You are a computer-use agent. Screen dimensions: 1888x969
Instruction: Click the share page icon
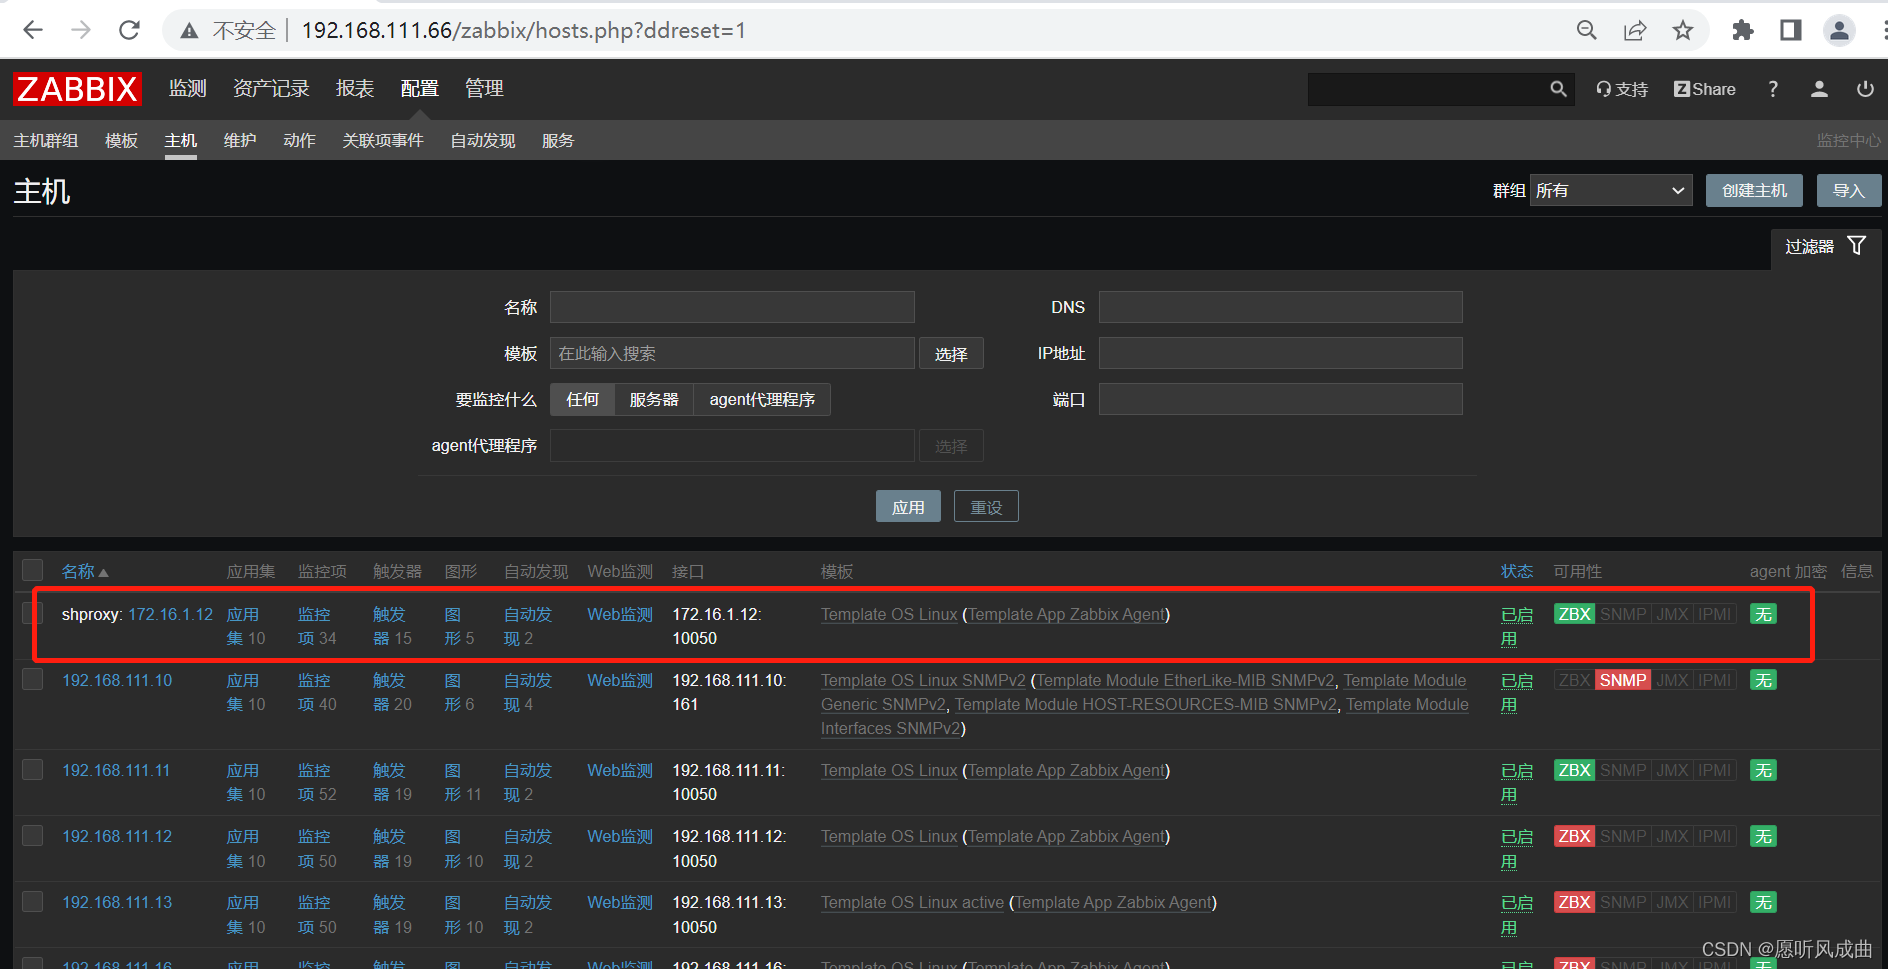[x=1635, y=30]
